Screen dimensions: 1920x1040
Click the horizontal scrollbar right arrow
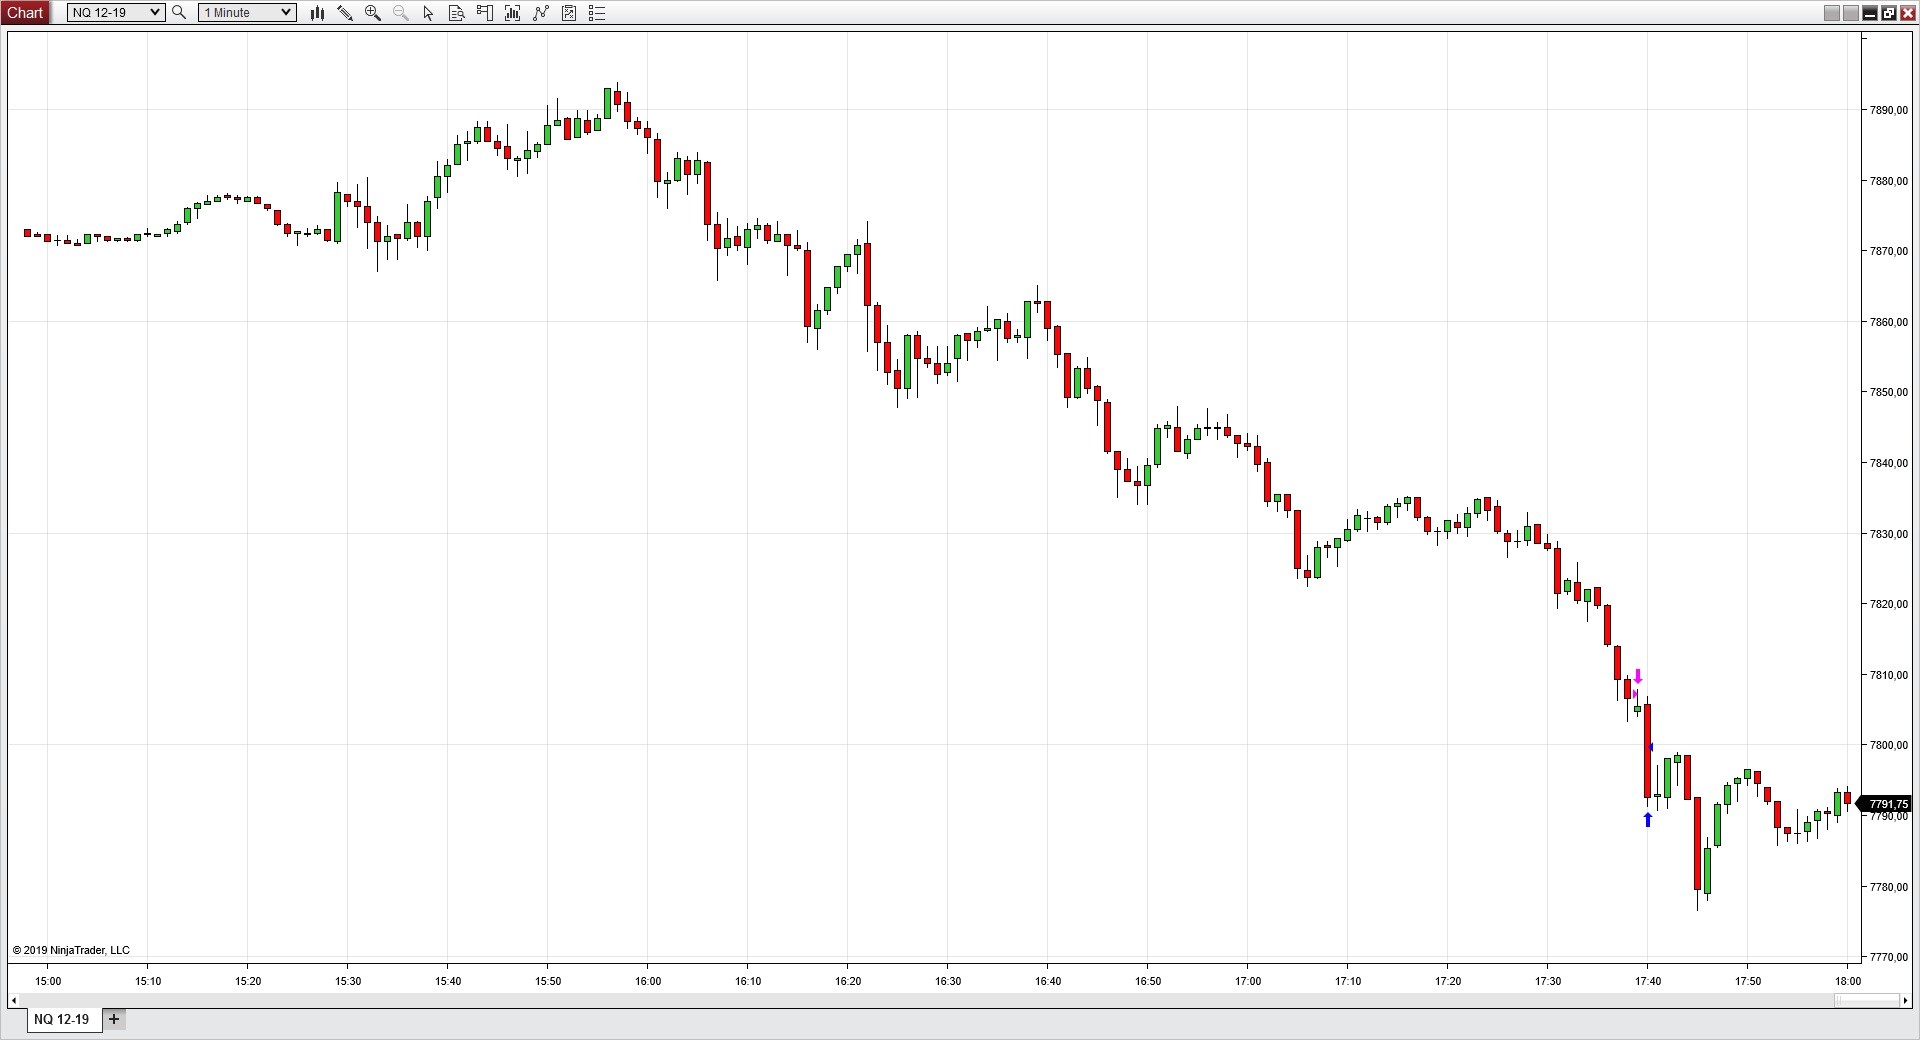coord(1905,1001)
